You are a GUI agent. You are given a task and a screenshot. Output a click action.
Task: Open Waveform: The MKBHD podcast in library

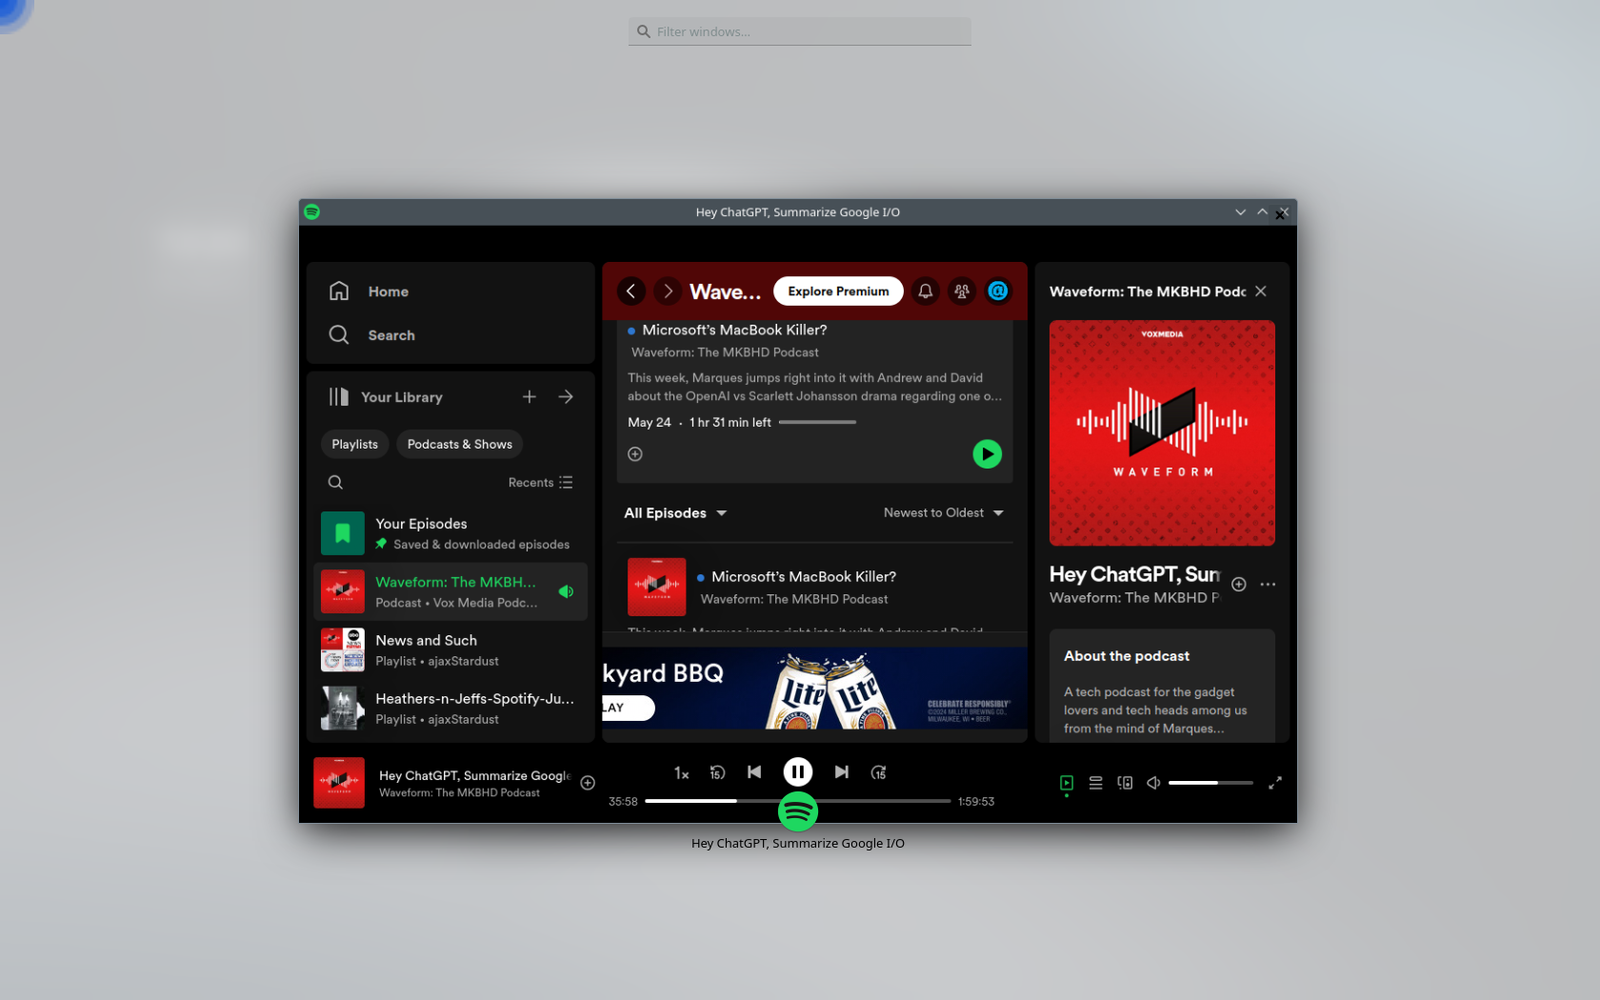tap(451, 591)
